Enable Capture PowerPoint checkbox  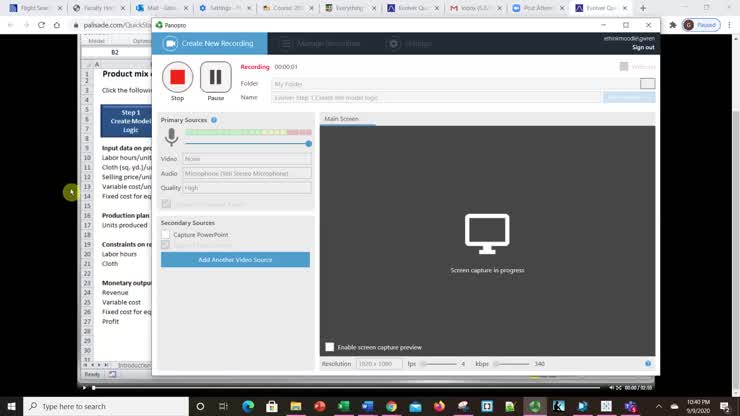pyautogui.click(x=166, y=235)
